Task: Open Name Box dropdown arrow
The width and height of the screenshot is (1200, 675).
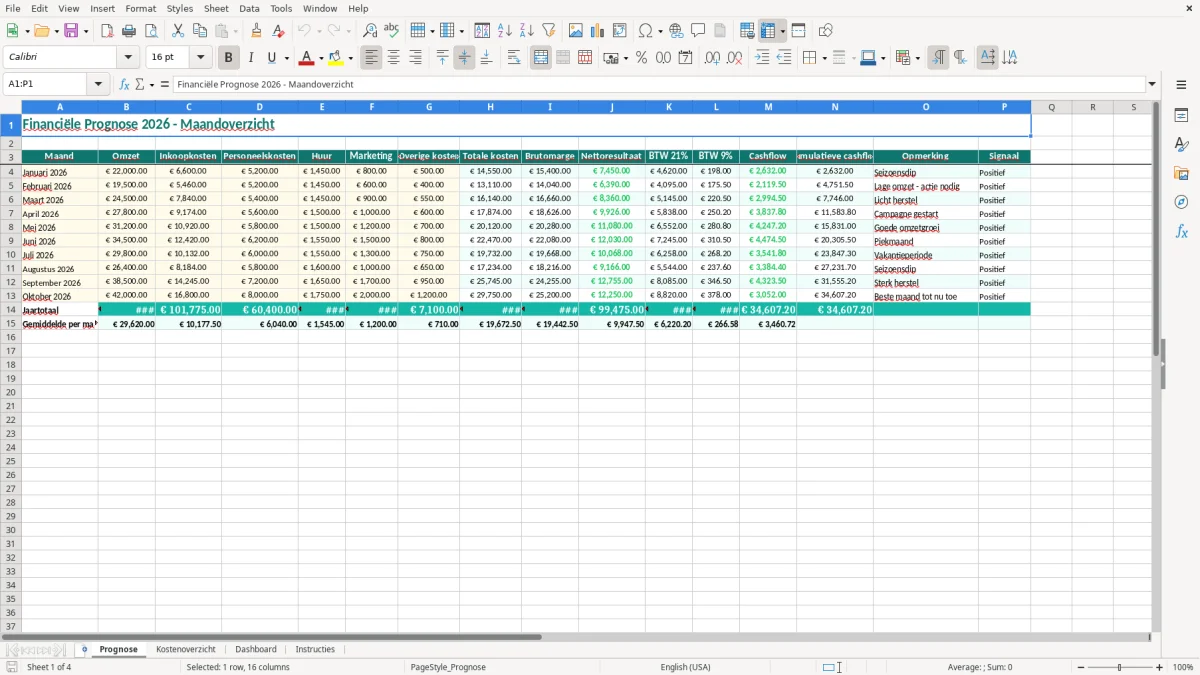Action: click(99, 85)
